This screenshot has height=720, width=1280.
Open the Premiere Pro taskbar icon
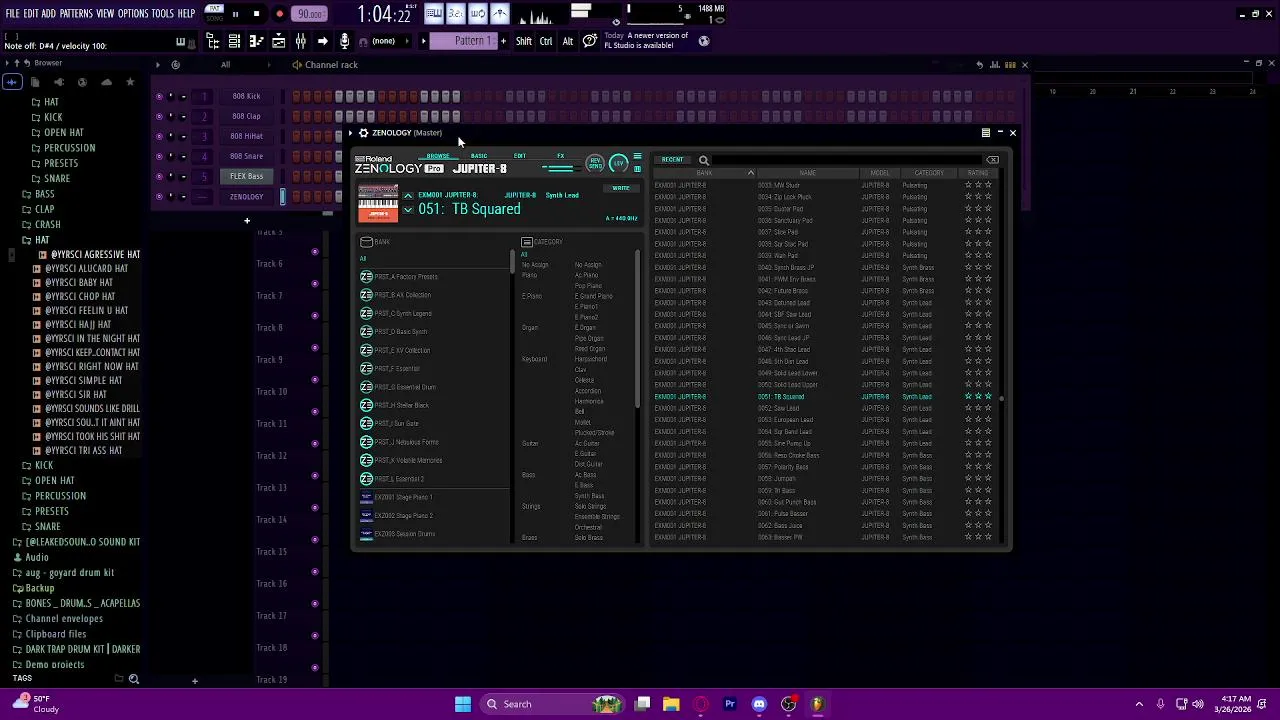tap(730, 704)
